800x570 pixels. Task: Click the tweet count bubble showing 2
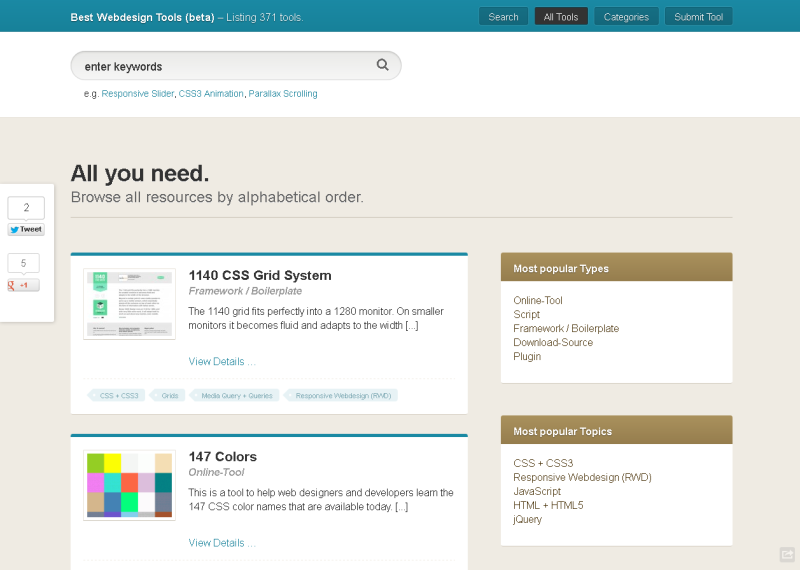26,208
